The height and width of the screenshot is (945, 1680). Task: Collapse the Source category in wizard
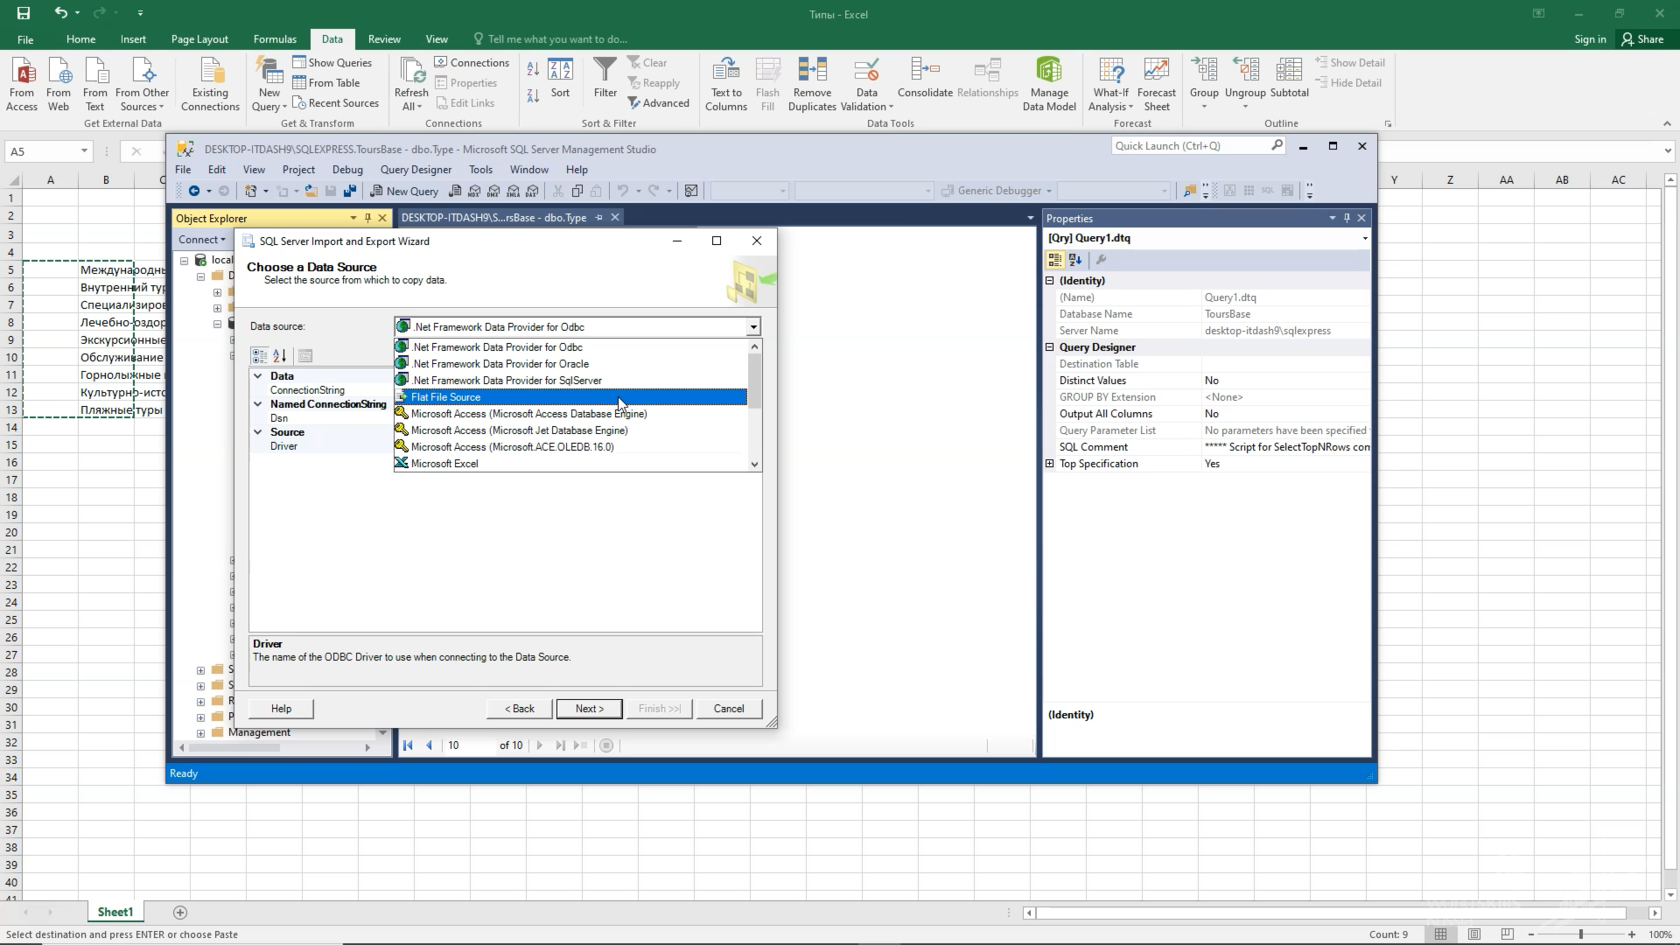point(258,433)
